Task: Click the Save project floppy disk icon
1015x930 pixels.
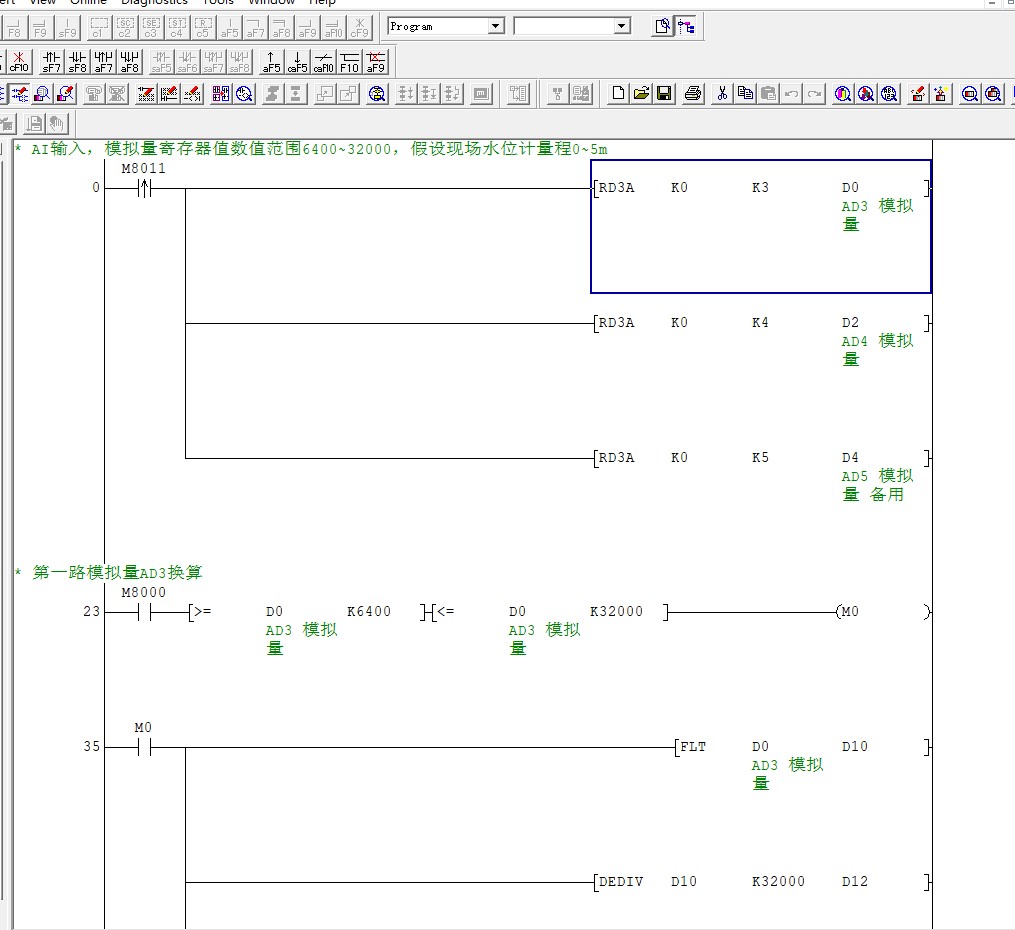Action: pyautogui.click(x=664, y=94)
